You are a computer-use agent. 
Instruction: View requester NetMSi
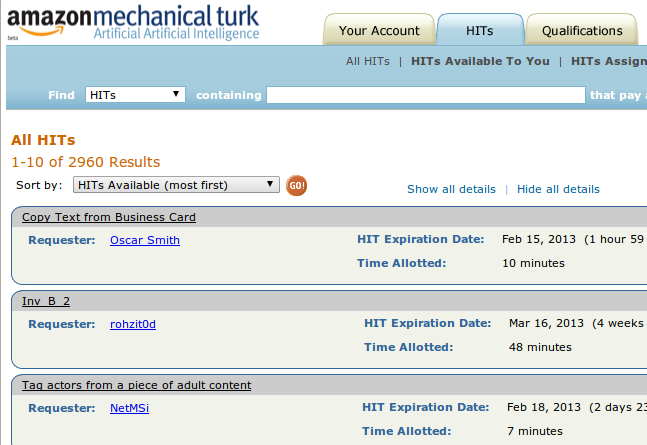click(x=130, y=408)
